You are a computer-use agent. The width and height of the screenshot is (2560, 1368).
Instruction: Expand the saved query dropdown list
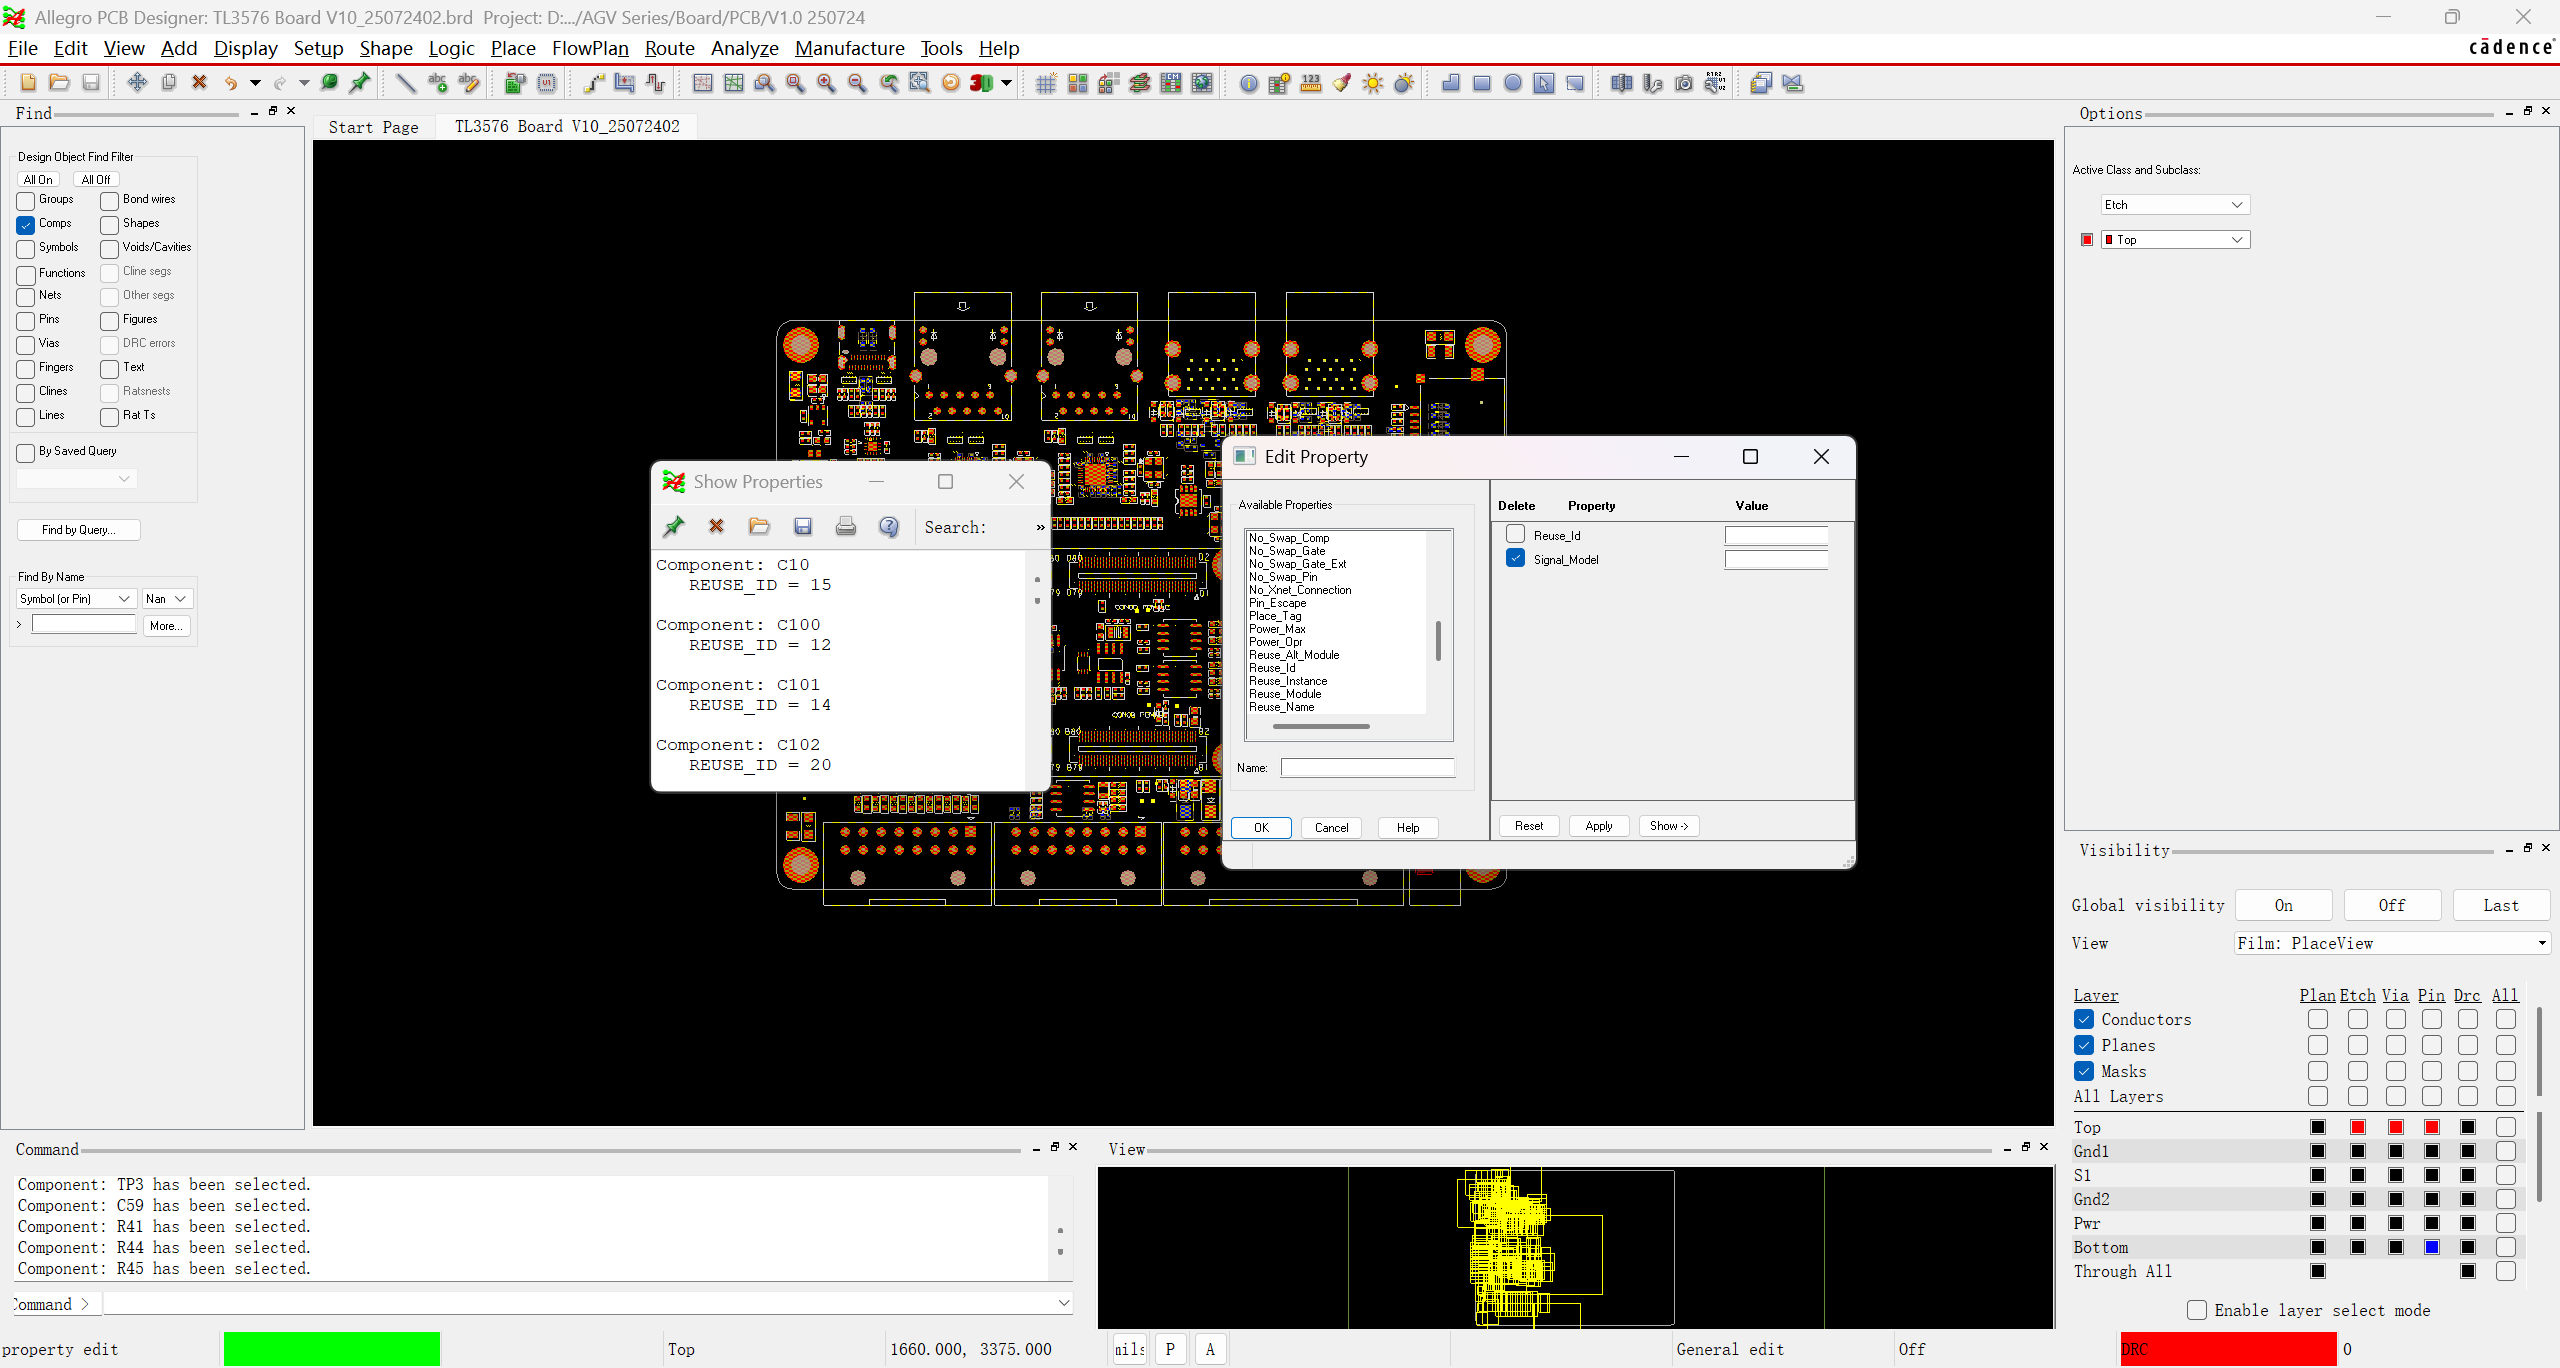[77, 479]
